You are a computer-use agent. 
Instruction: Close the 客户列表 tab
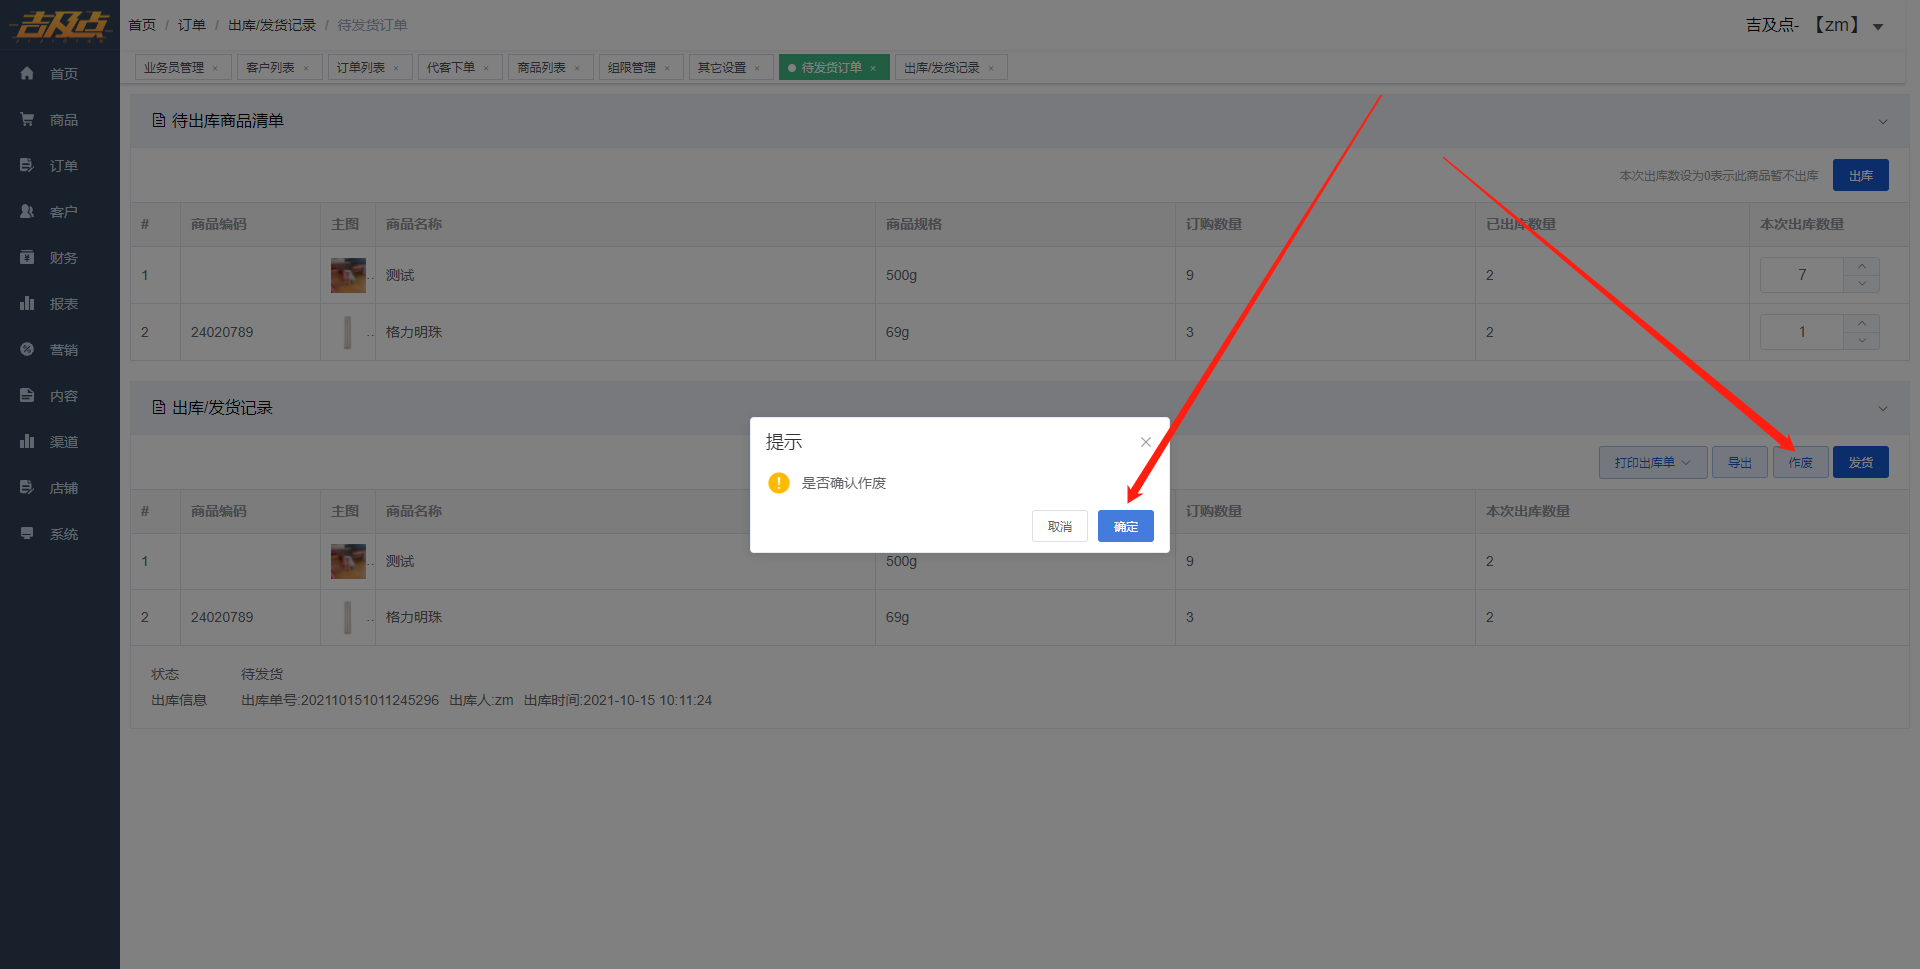(306, 68)
